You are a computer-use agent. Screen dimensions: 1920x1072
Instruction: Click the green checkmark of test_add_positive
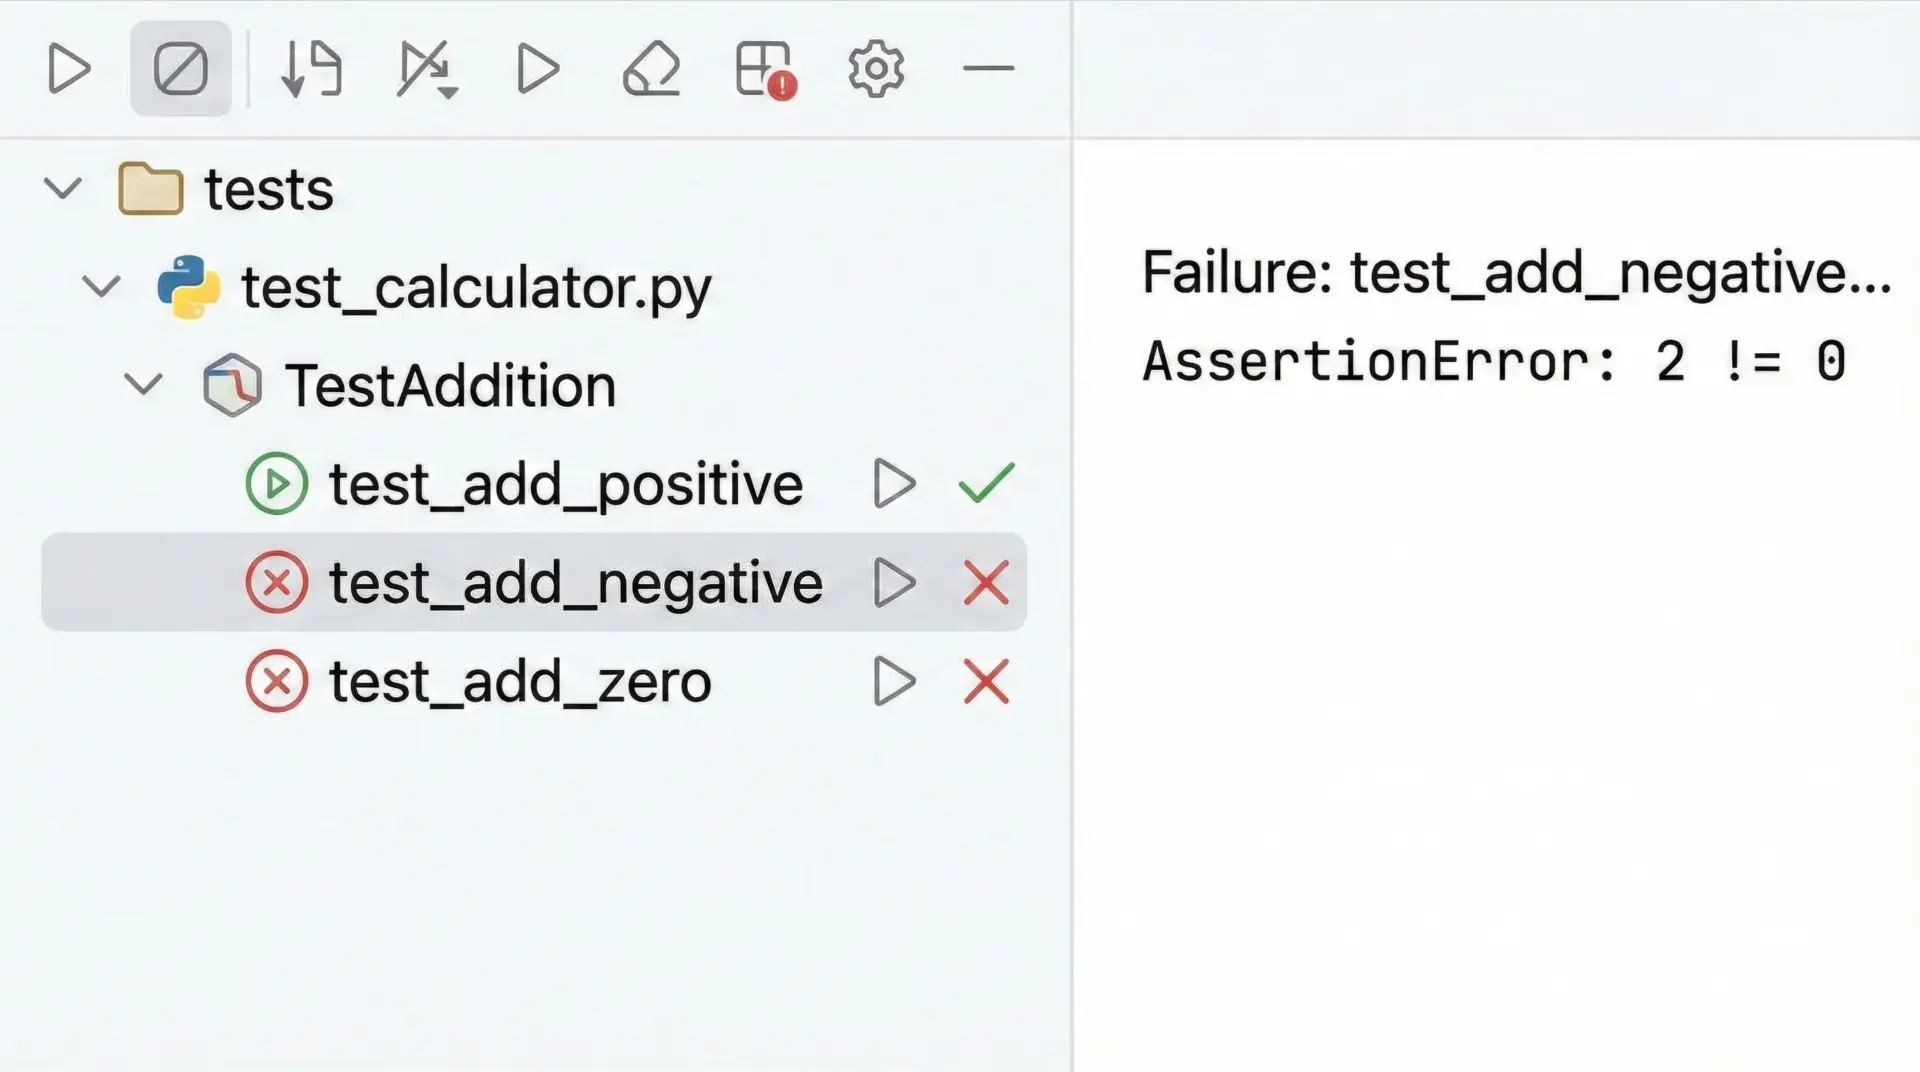click(986, 484)
